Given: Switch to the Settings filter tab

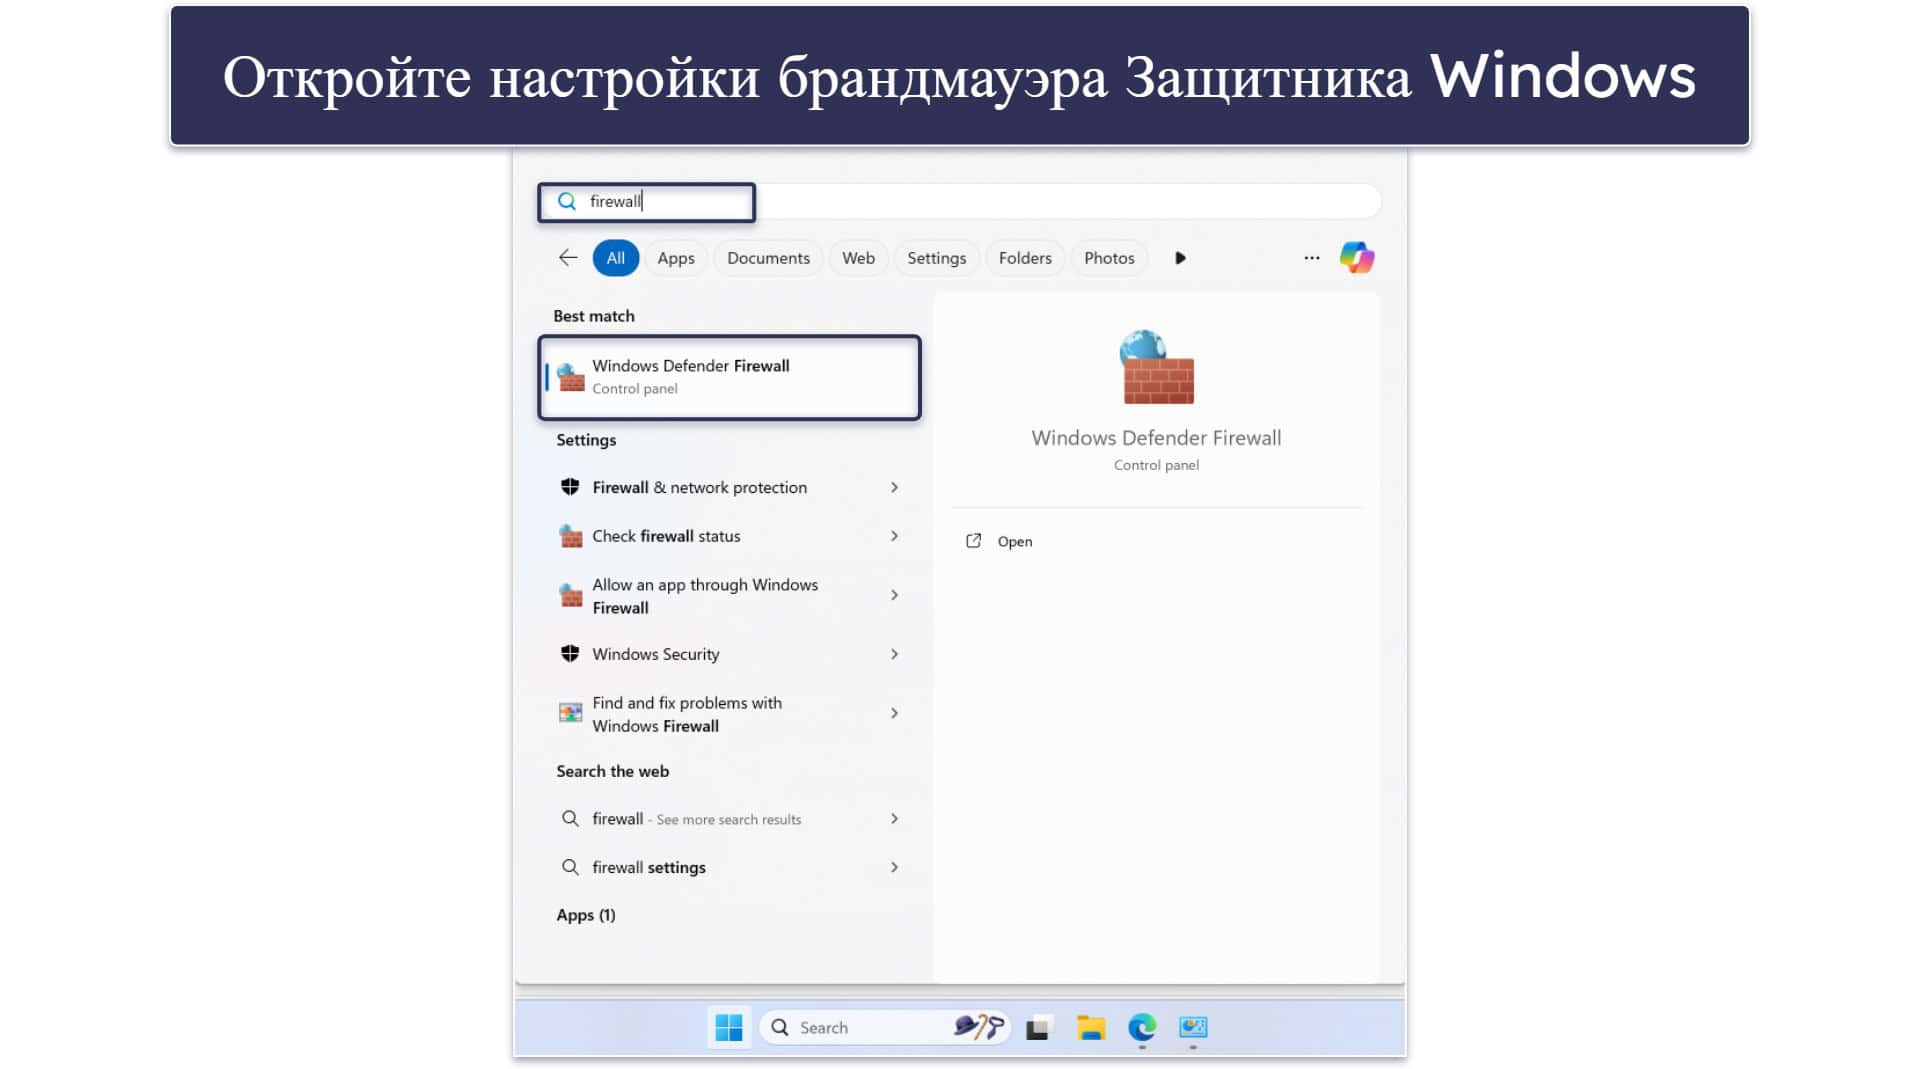Looking at the screenshot, I should click(936, 258).
